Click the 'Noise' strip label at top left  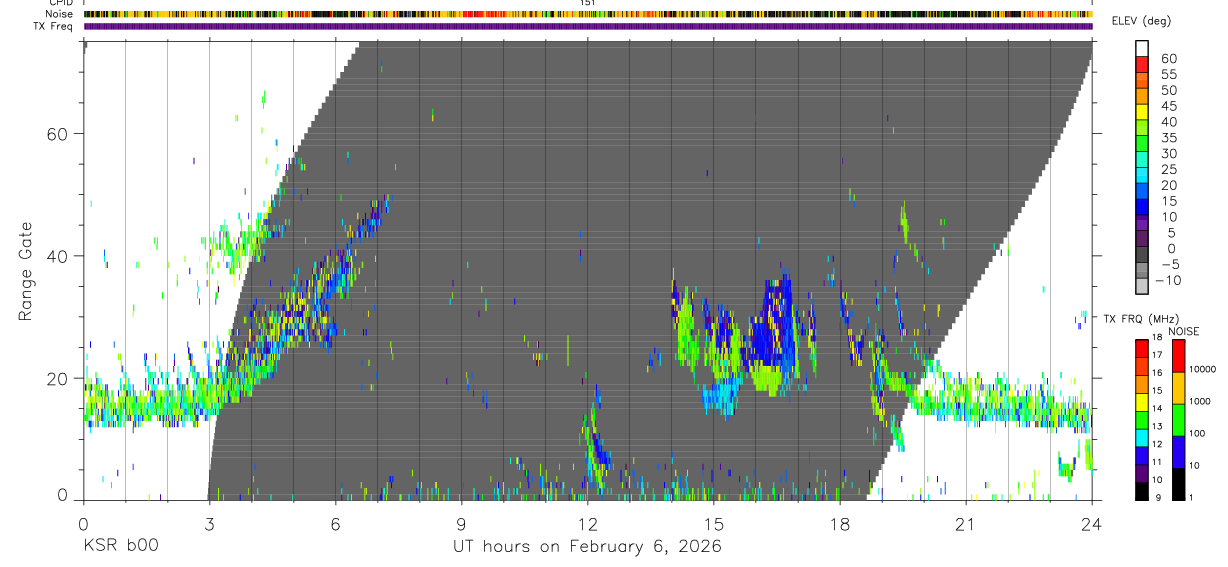[60, 14]
